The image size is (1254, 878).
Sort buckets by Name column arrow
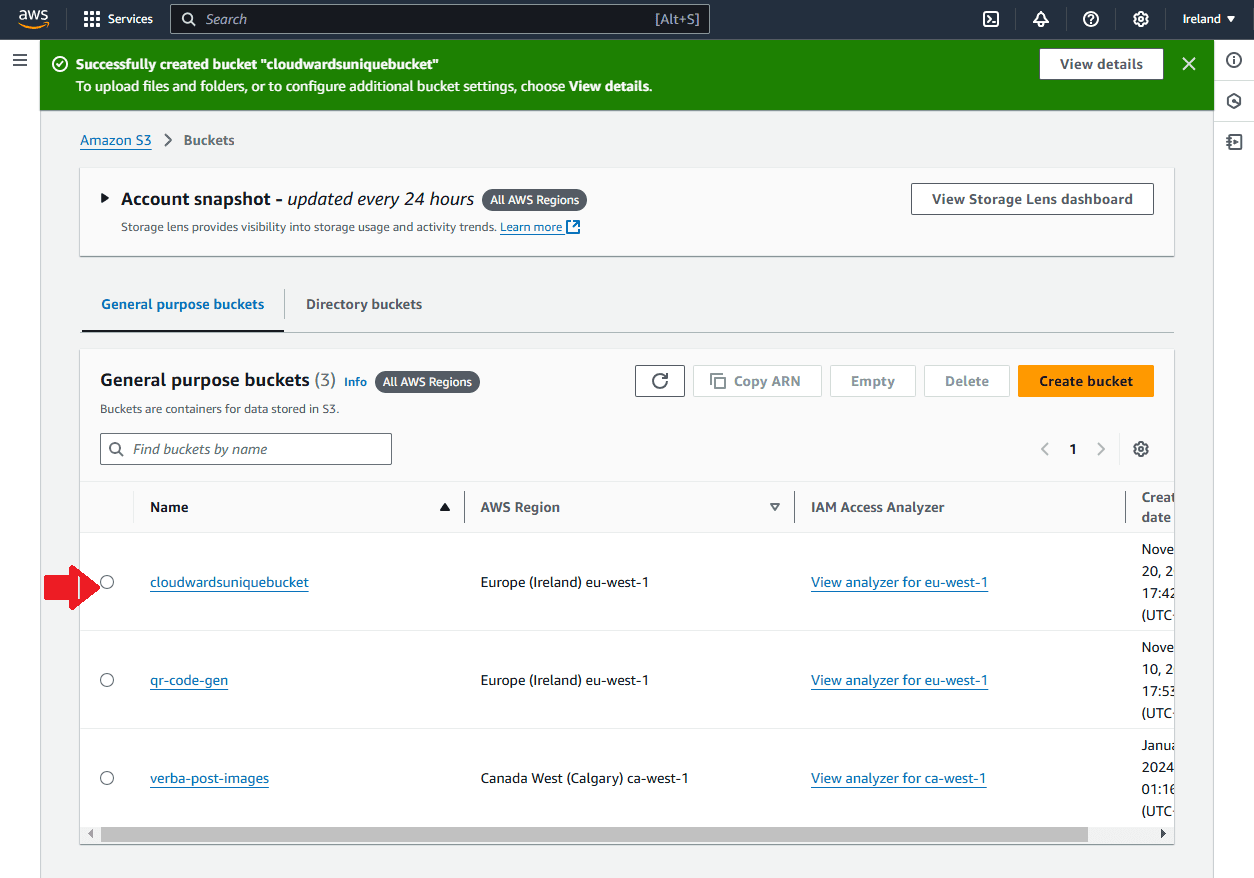pyautogui.click(x=445, y=507)
